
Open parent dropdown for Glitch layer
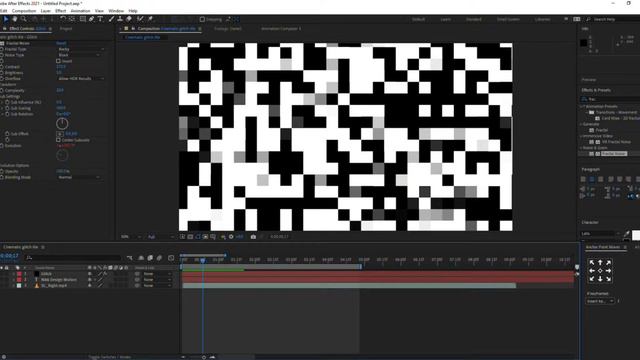pos(157,274)
